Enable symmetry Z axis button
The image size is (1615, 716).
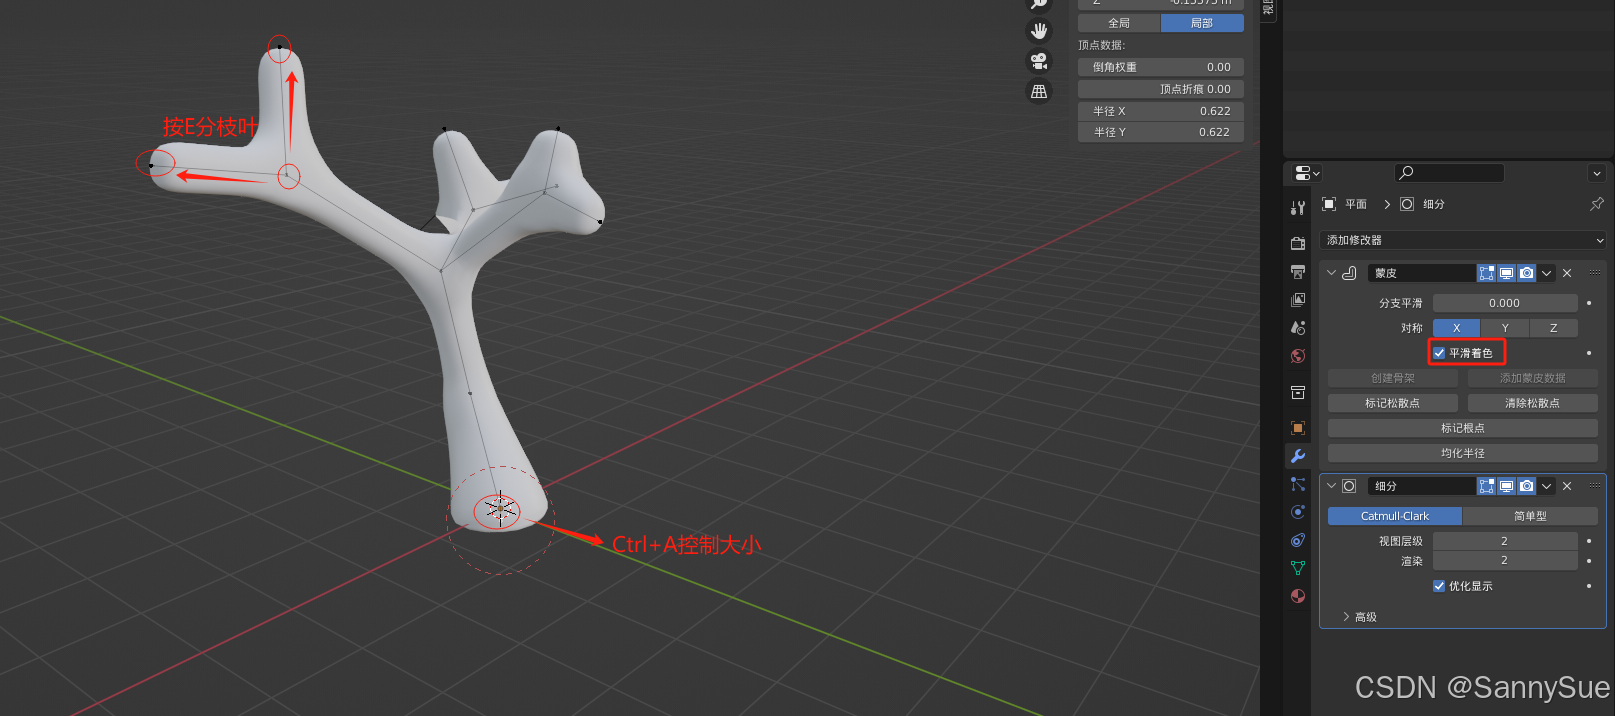pos(1553,328)
